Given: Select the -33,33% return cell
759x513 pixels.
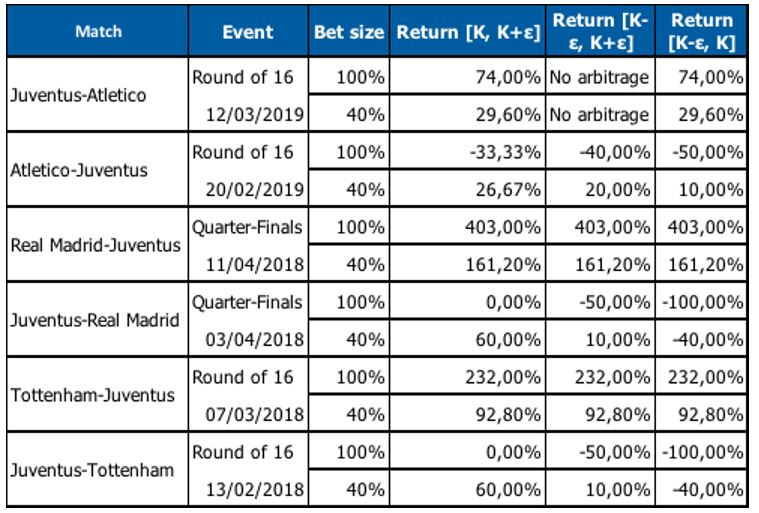Looking at the screenshot, I should click(x=468, y=151).
